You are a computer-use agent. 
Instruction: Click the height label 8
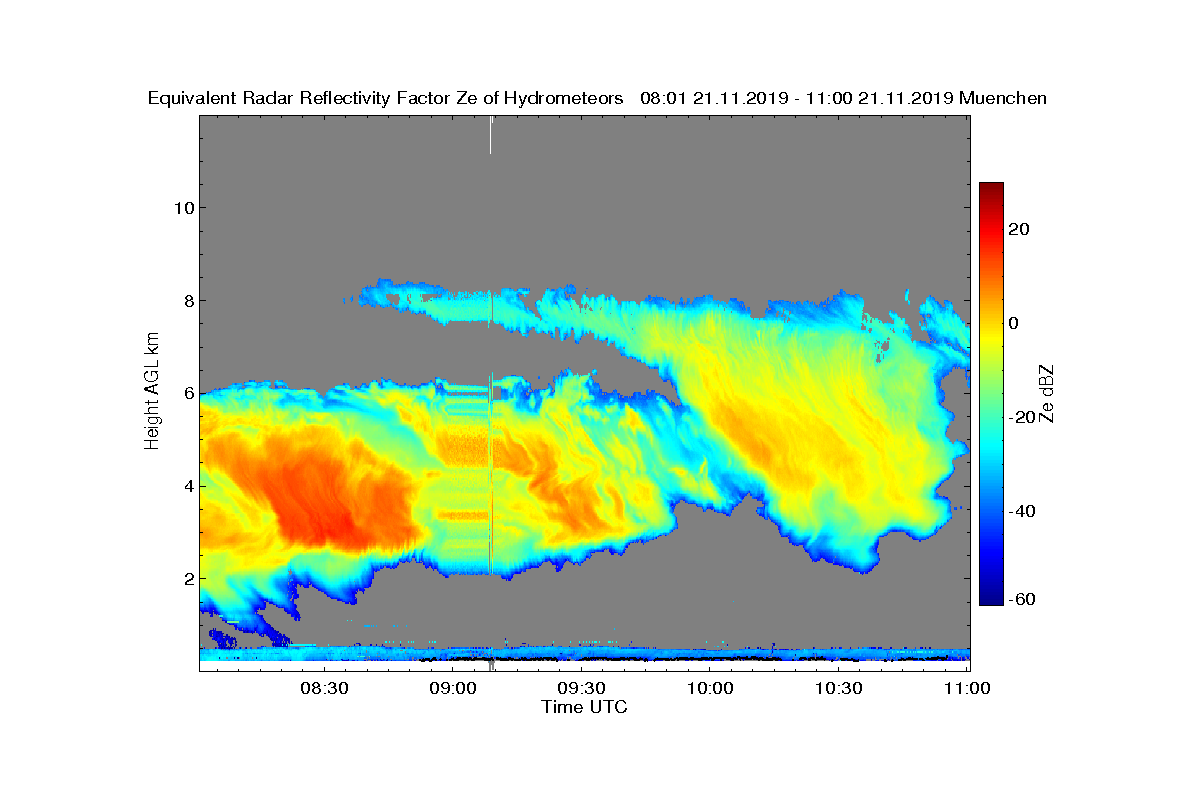pyautogui.click(x=187, y=300)
